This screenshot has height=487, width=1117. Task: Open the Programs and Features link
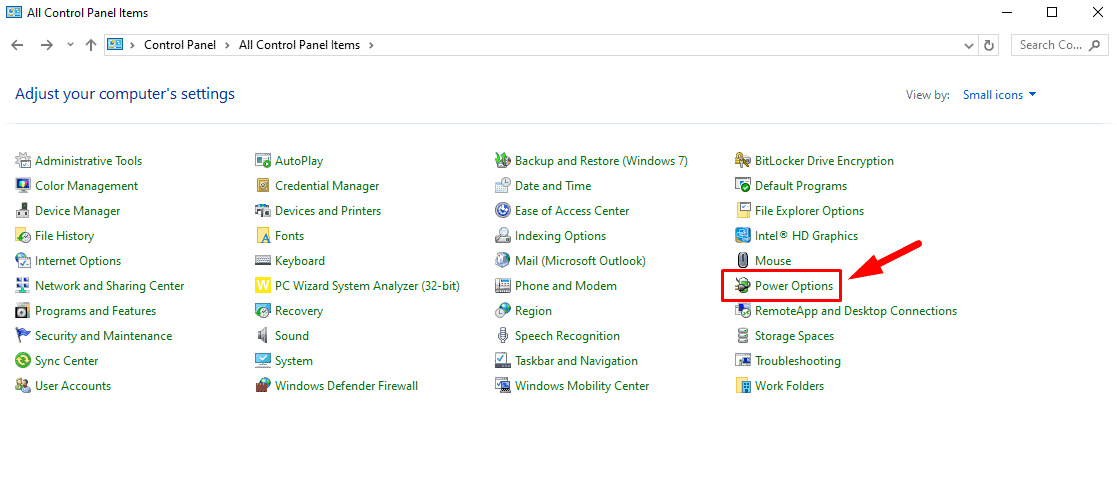[x=95, y=311]
